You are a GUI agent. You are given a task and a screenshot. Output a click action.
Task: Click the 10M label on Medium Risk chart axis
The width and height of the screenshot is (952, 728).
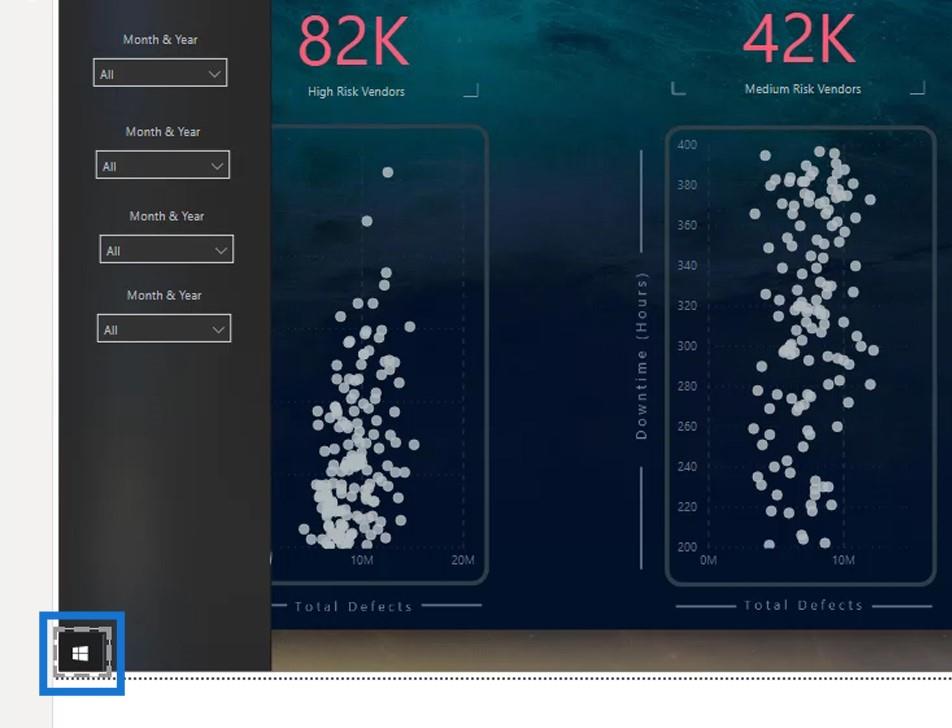click(x=843, y=560)
